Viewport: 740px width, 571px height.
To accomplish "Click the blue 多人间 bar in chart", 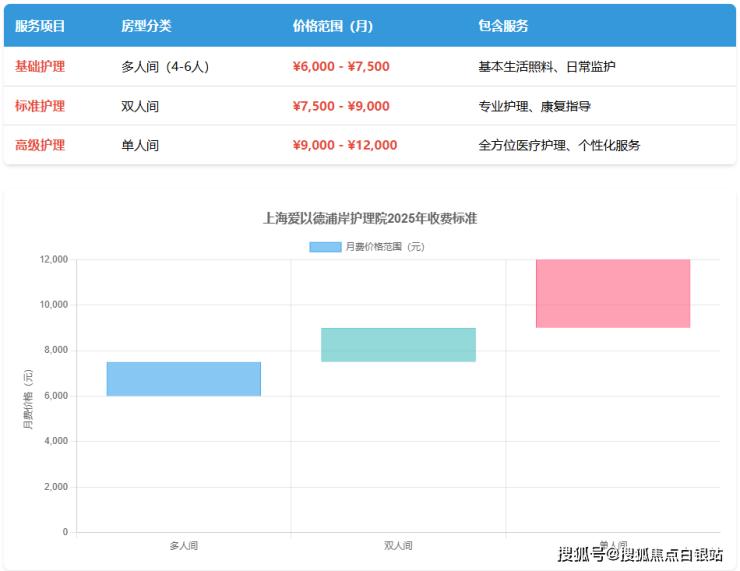I will (x=184, y=379).
